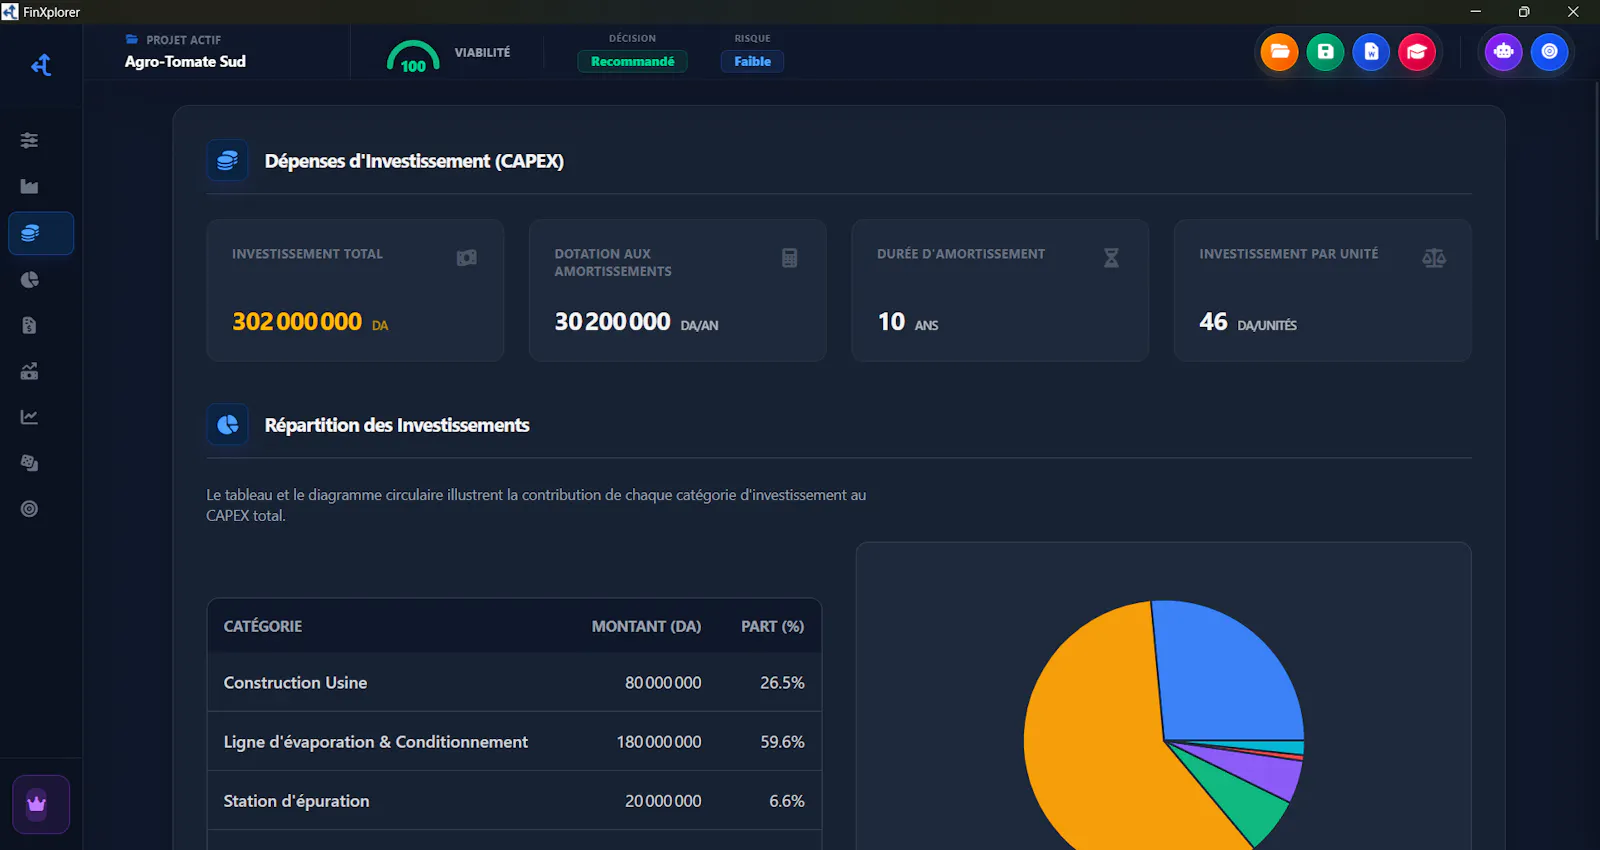Click the FinXplorer title bar app icon
1600x850 pixels.
[10, 12]
